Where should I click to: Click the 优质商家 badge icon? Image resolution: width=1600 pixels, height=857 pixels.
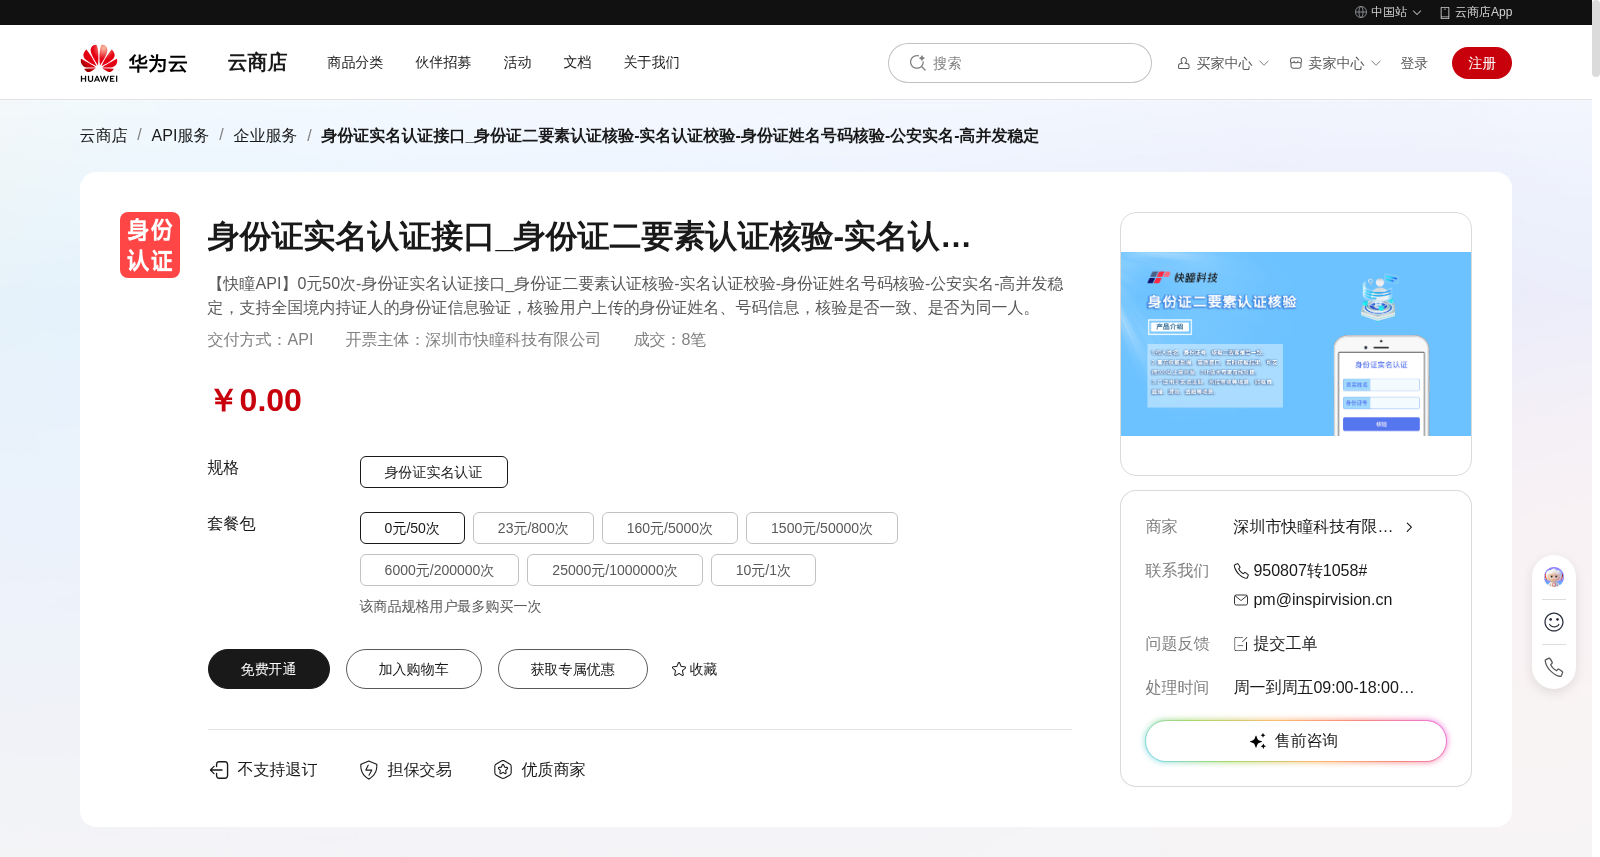[x=503, y=769]
